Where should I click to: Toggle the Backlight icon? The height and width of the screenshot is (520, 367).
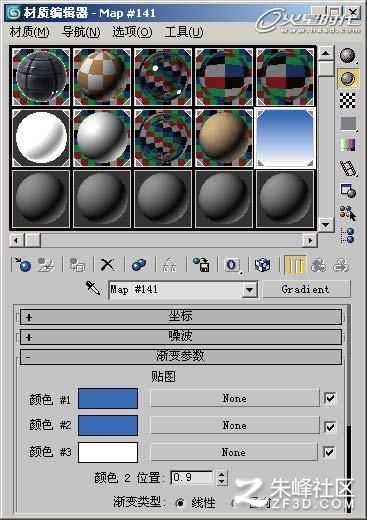click(348, 79)
